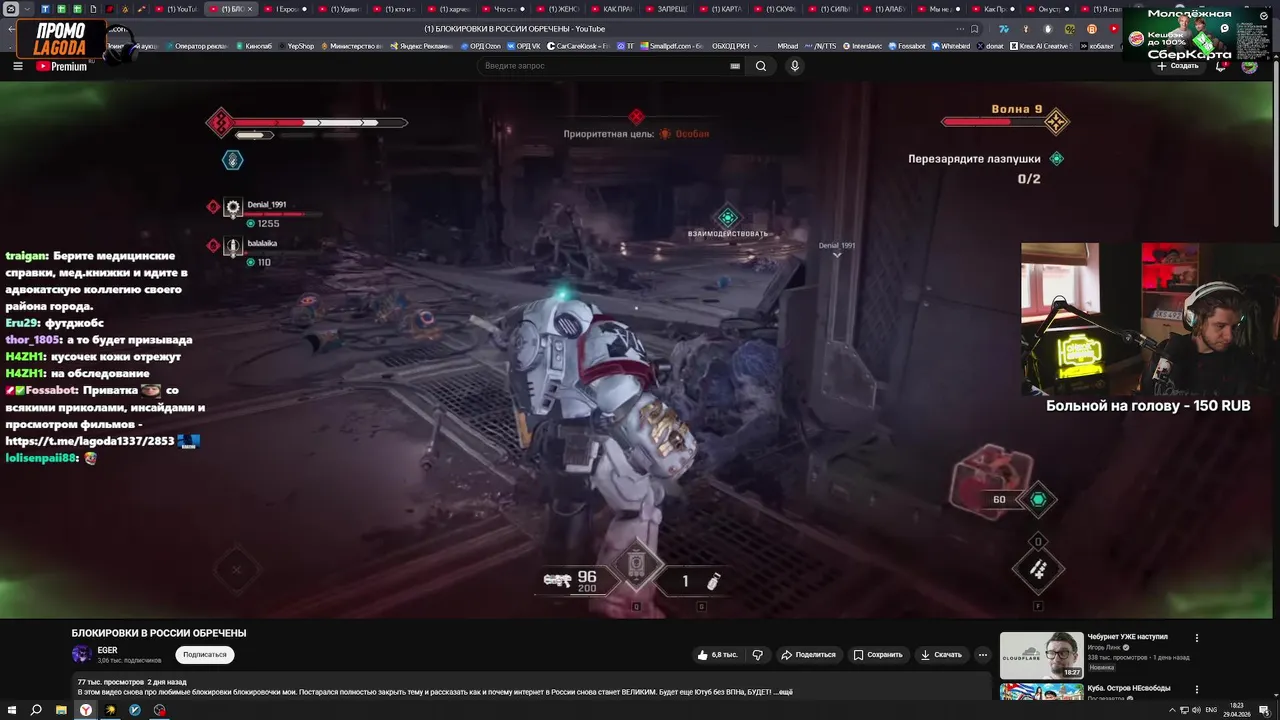Click the "77 тыс. просмотров" view count
The height and width of the screenshot is (720, 1280).
pyautogui.click(x=111, y=682)
